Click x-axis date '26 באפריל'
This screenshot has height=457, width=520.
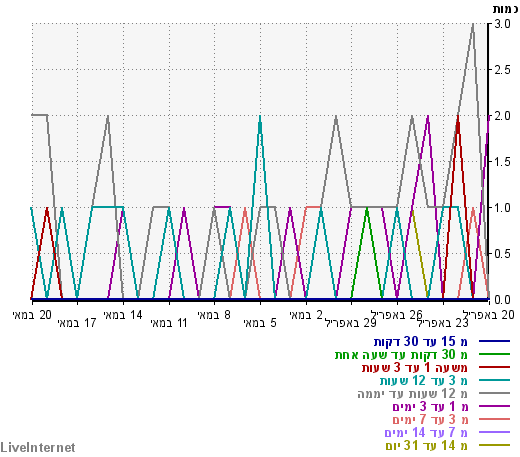(397, 315)
